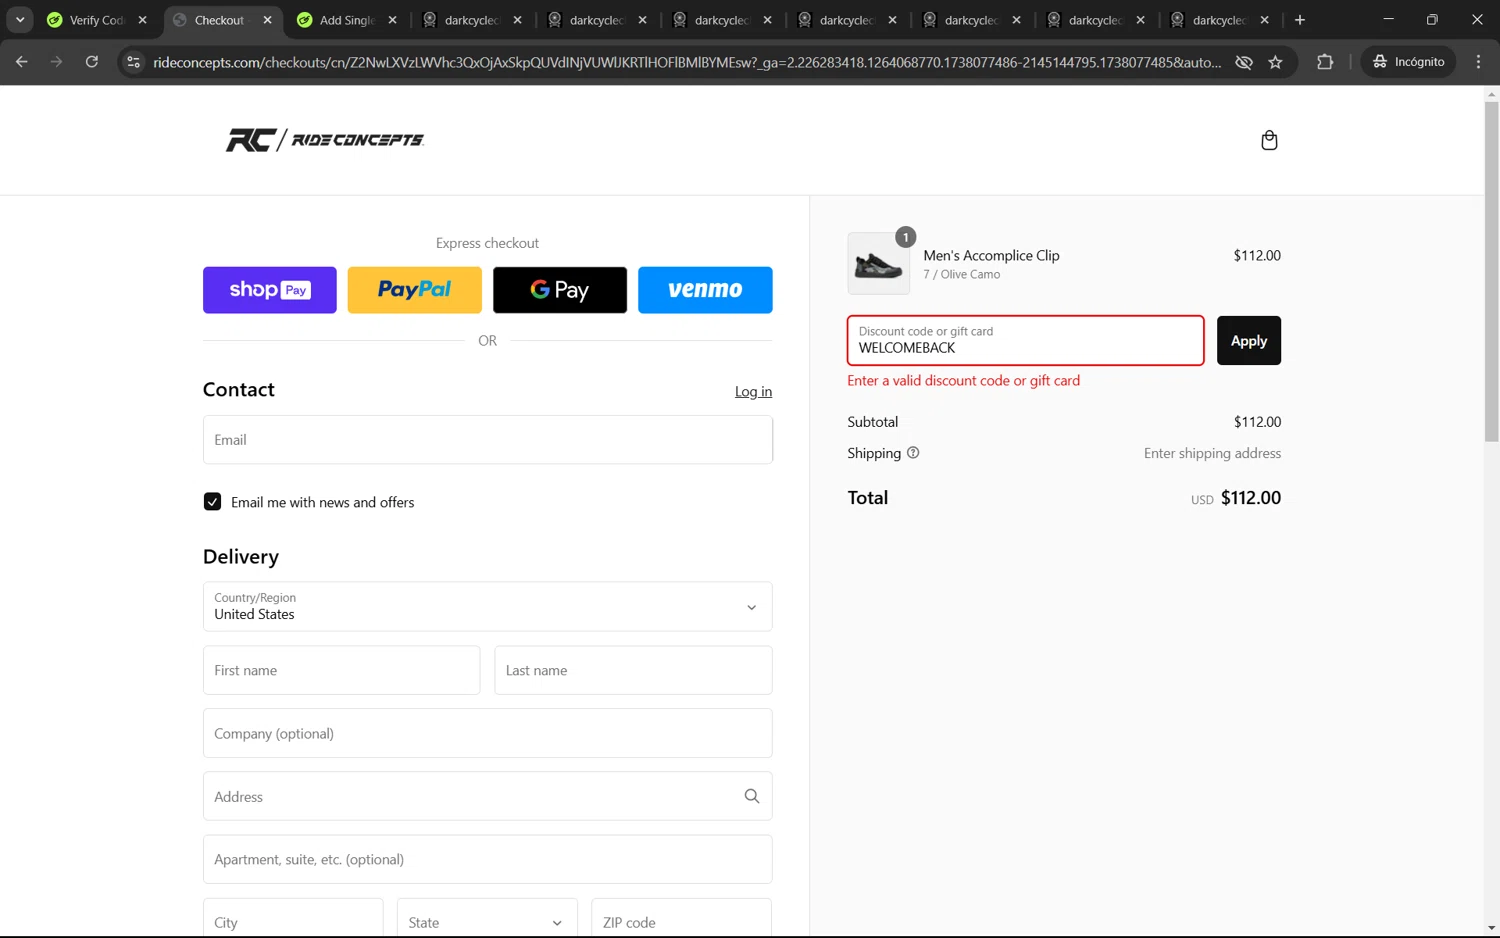Click the invalid discount code error message
The height and width of the screenshot is (938, 1500).
point(964,381)
